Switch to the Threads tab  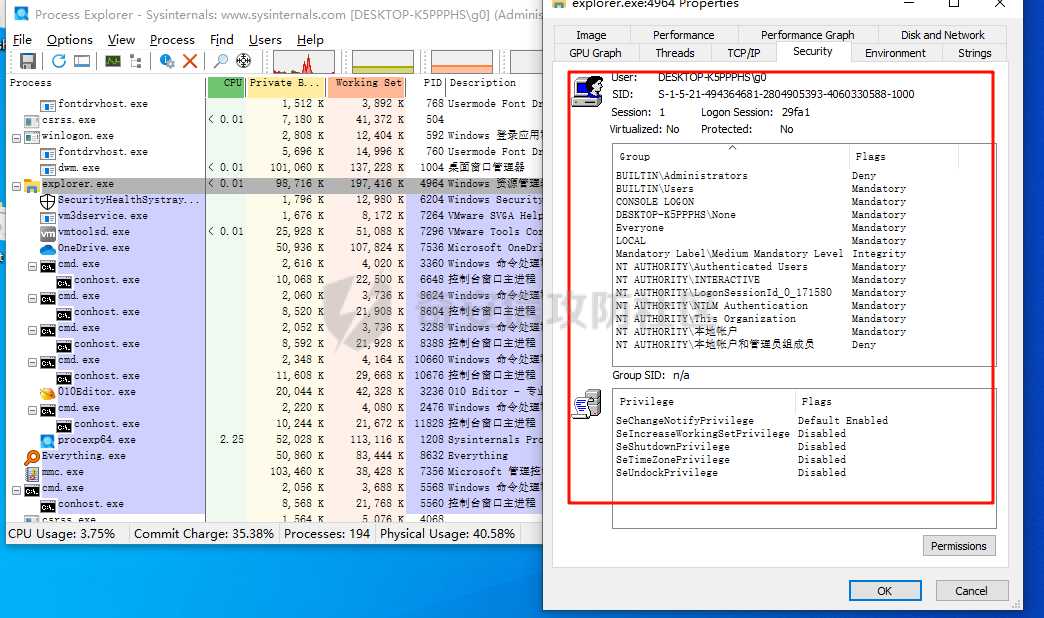tap(674, 53)
